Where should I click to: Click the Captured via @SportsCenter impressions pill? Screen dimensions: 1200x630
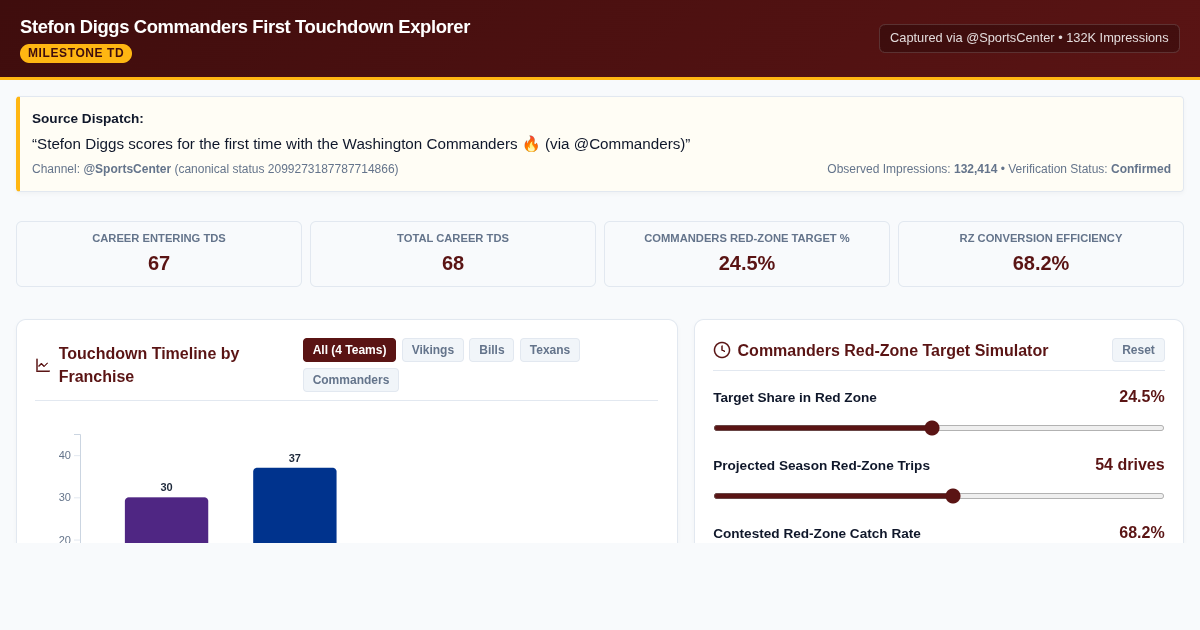(1029, 38)
